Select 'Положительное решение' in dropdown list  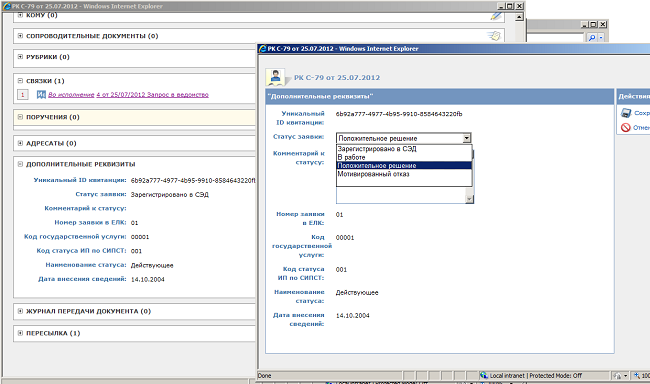click(404, 165)
